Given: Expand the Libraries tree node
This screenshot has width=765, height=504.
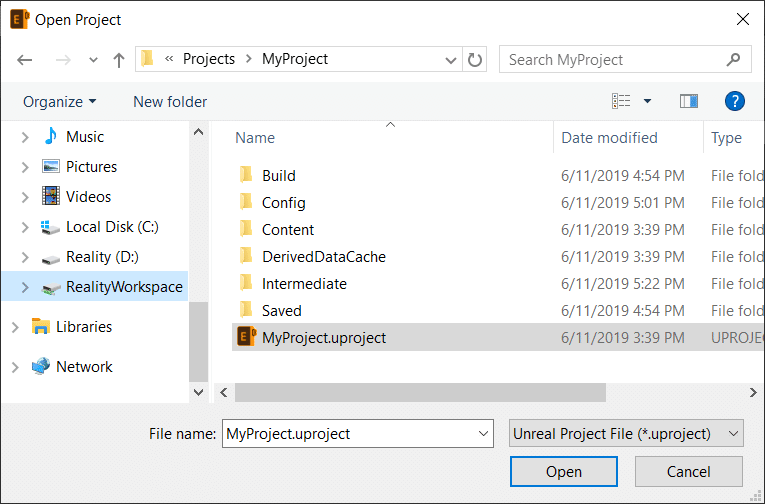Looking at the screenshot, I should 14,327.
